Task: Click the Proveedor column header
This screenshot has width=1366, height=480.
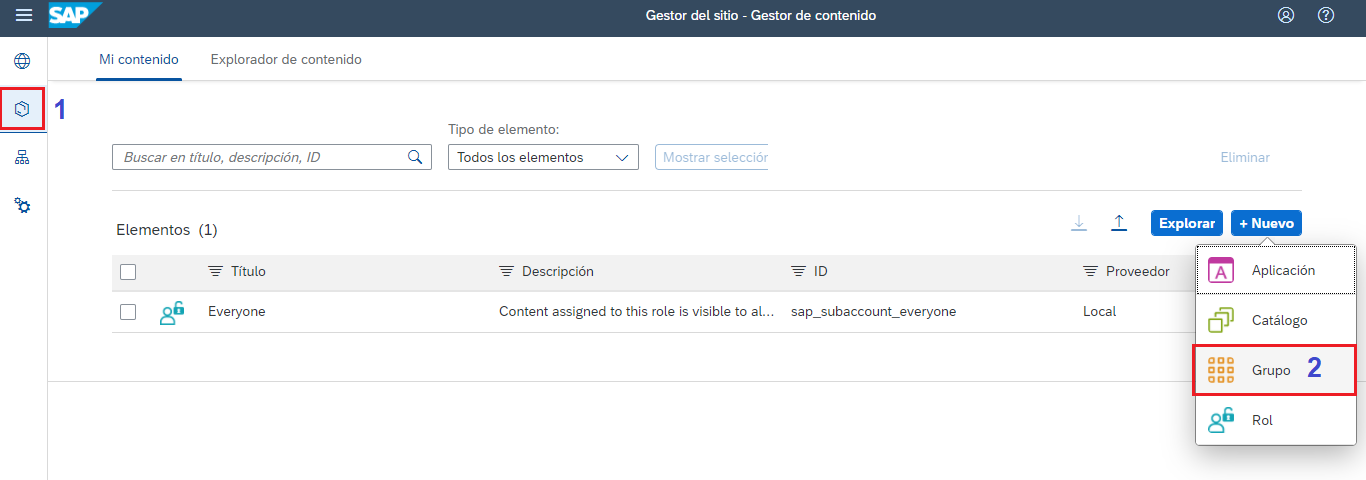Action: point(1138,271)
